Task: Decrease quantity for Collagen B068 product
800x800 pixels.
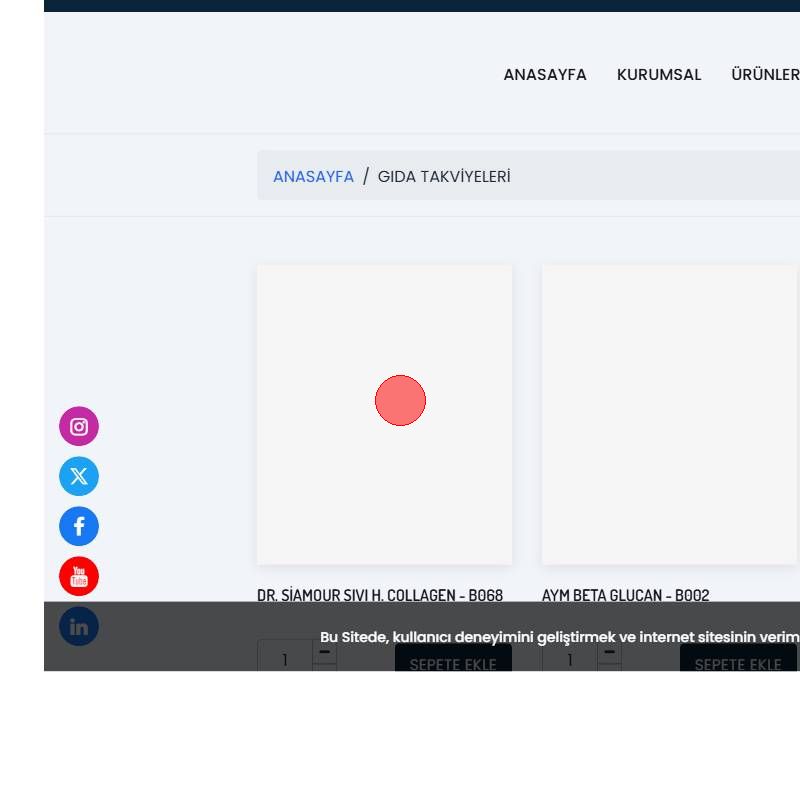Action: tap(325, 652)
